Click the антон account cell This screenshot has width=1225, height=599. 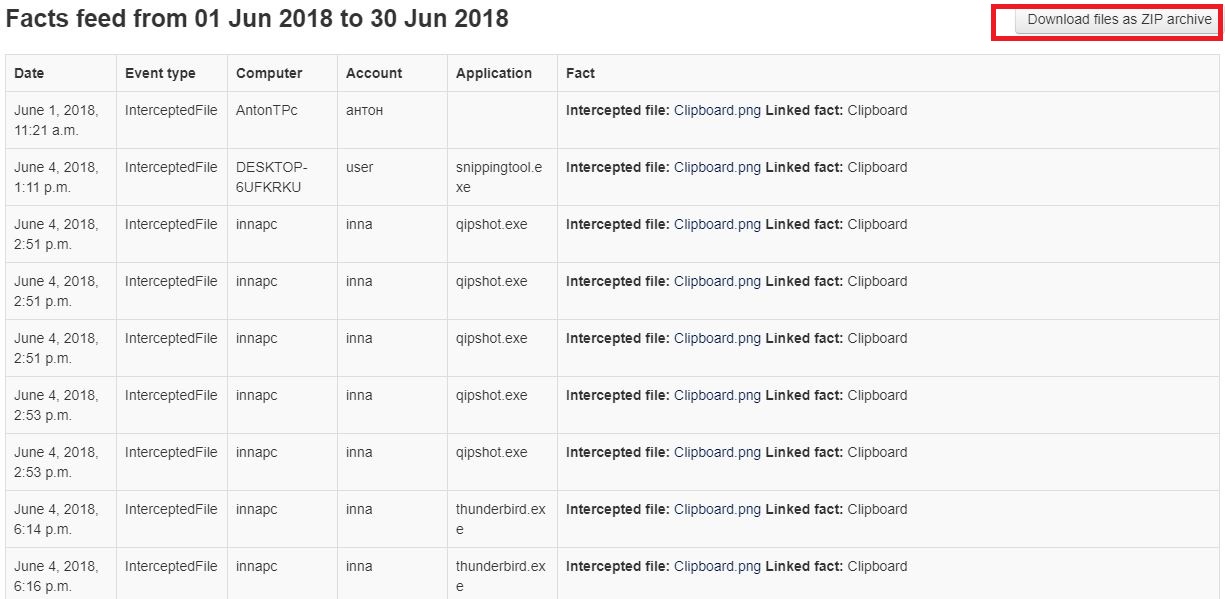[x=364, y=111]
